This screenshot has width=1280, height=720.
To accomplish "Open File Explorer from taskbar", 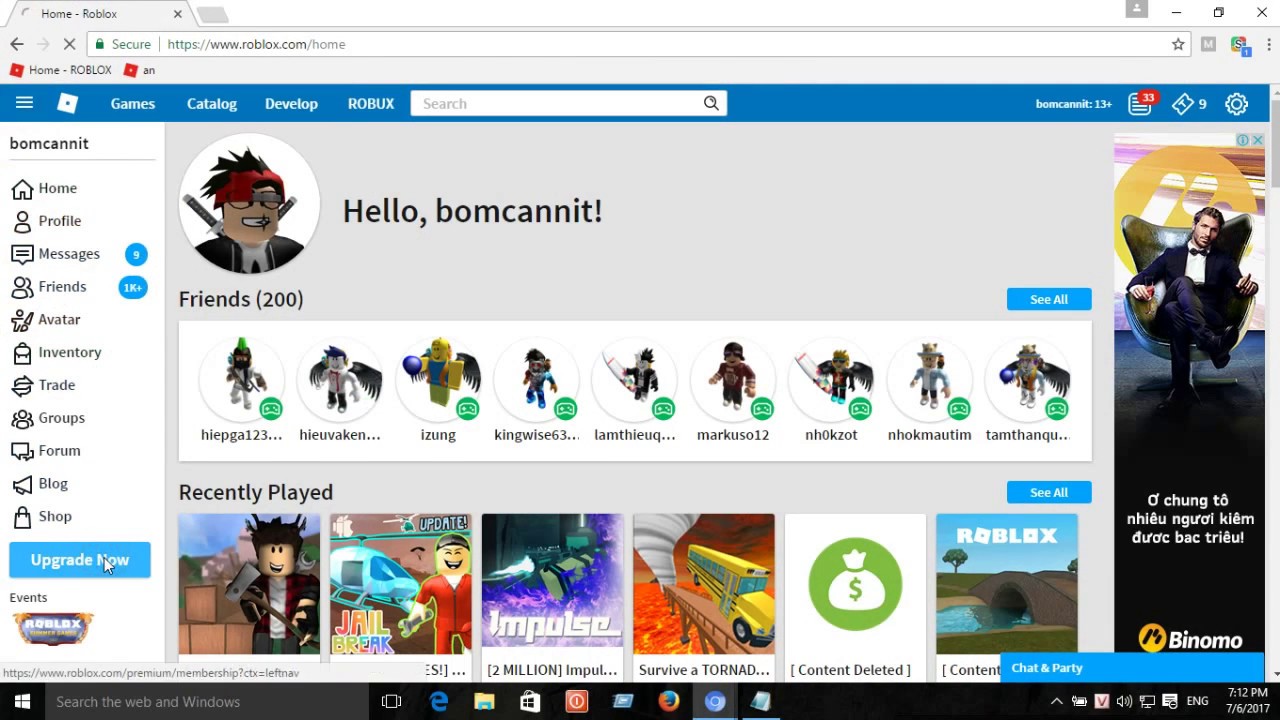I will click(484, 702).
